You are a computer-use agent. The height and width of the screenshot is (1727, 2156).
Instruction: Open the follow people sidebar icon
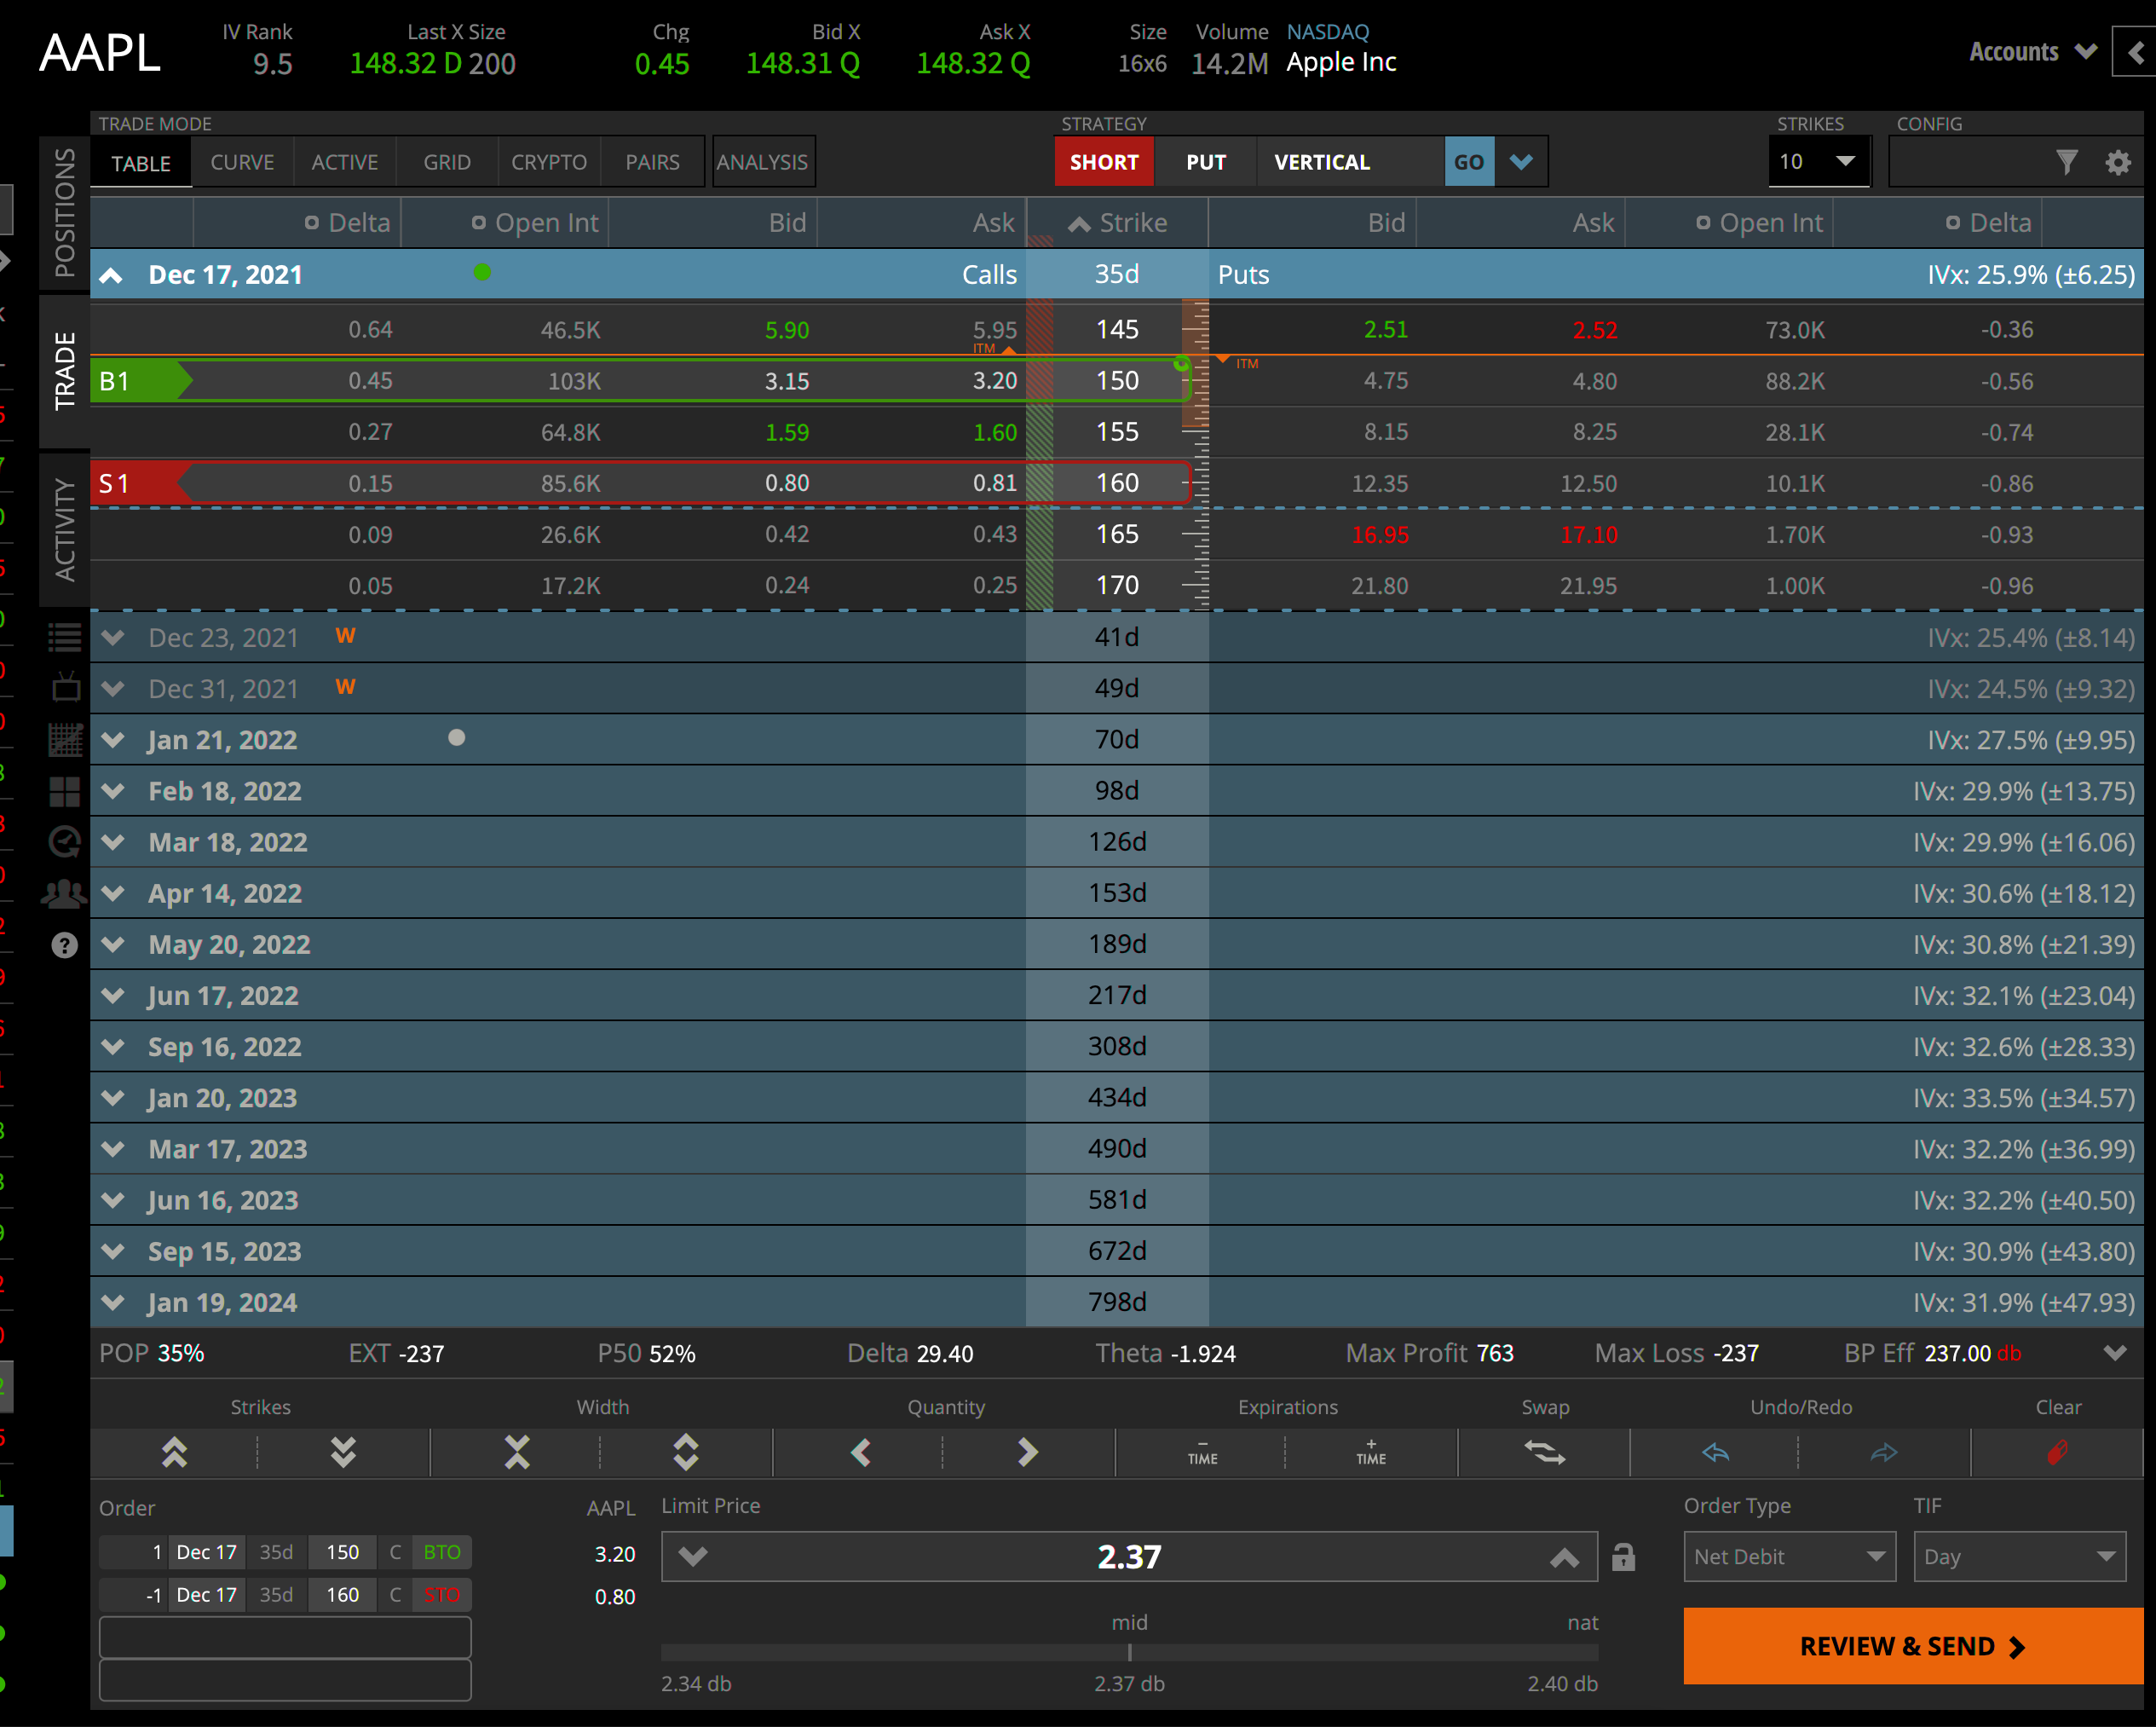click(x=65, y=893)
